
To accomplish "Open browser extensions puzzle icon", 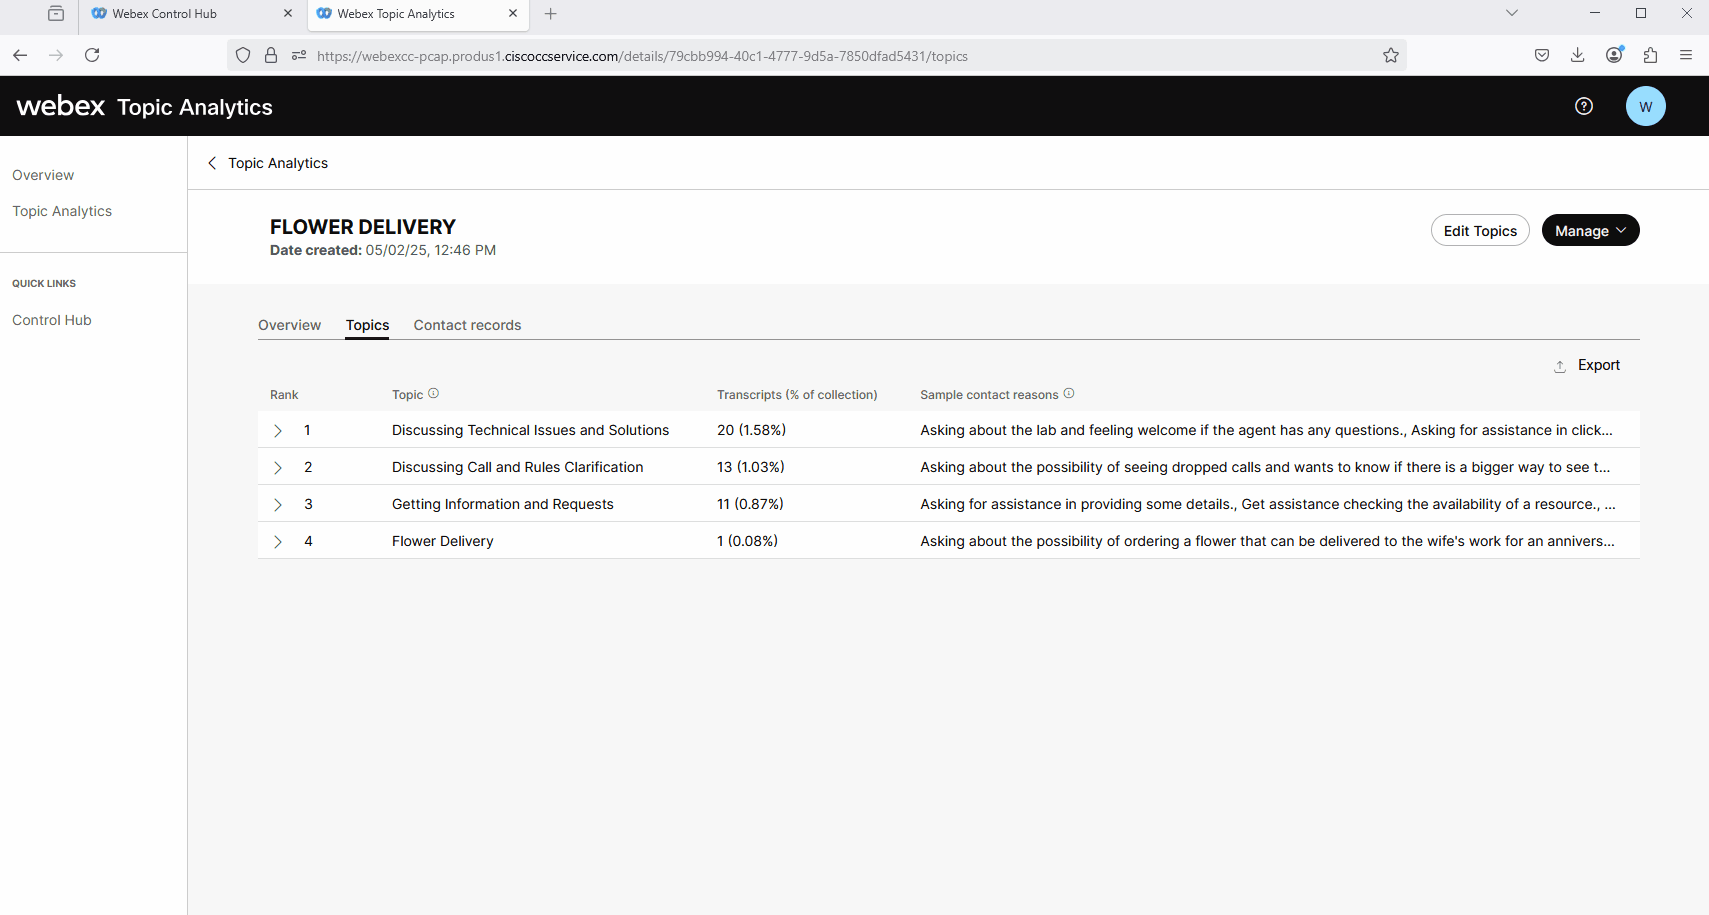I will coord(1650,55).
